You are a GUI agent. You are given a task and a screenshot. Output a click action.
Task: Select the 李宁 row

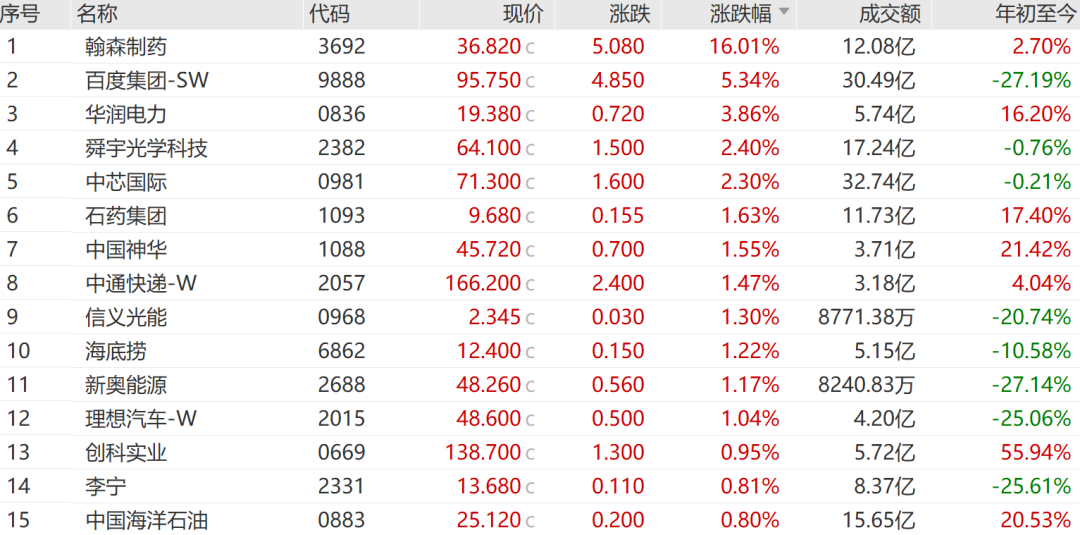tap(540, 486)
